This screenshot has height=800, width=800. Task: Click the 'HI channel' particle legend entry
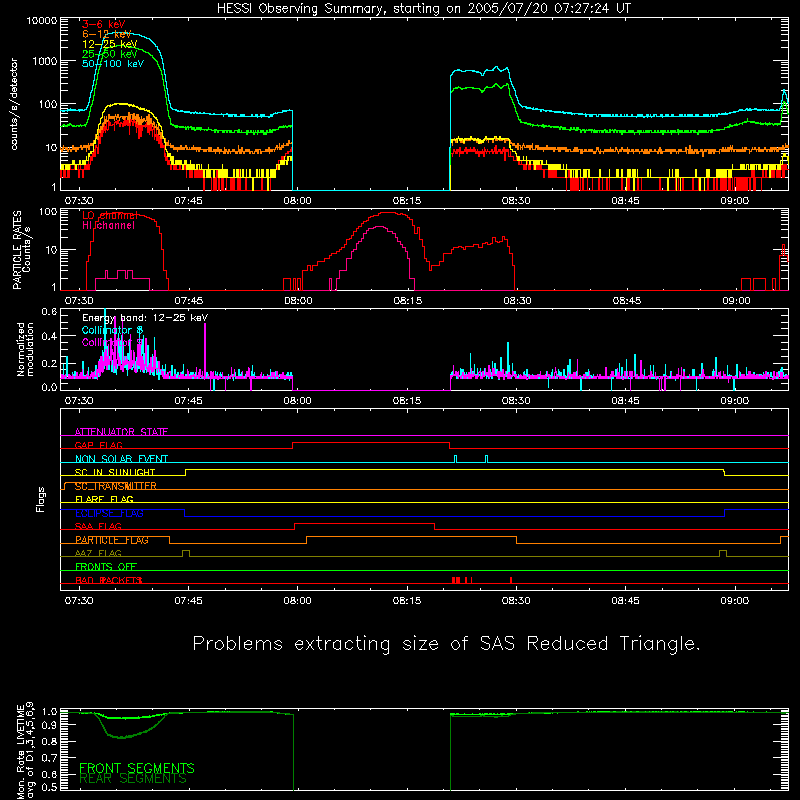click(108, 225)
